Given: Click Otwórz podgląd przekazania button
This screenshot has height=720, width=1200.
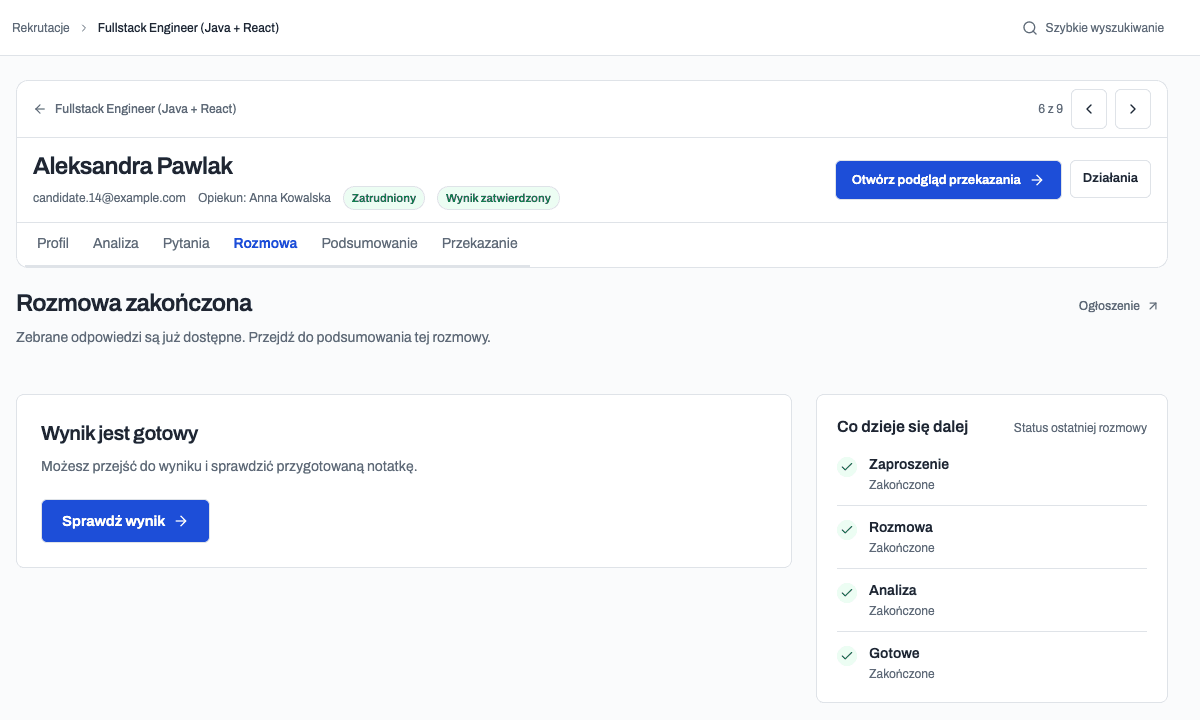Looking at the screenshot, I should [948, 180].
